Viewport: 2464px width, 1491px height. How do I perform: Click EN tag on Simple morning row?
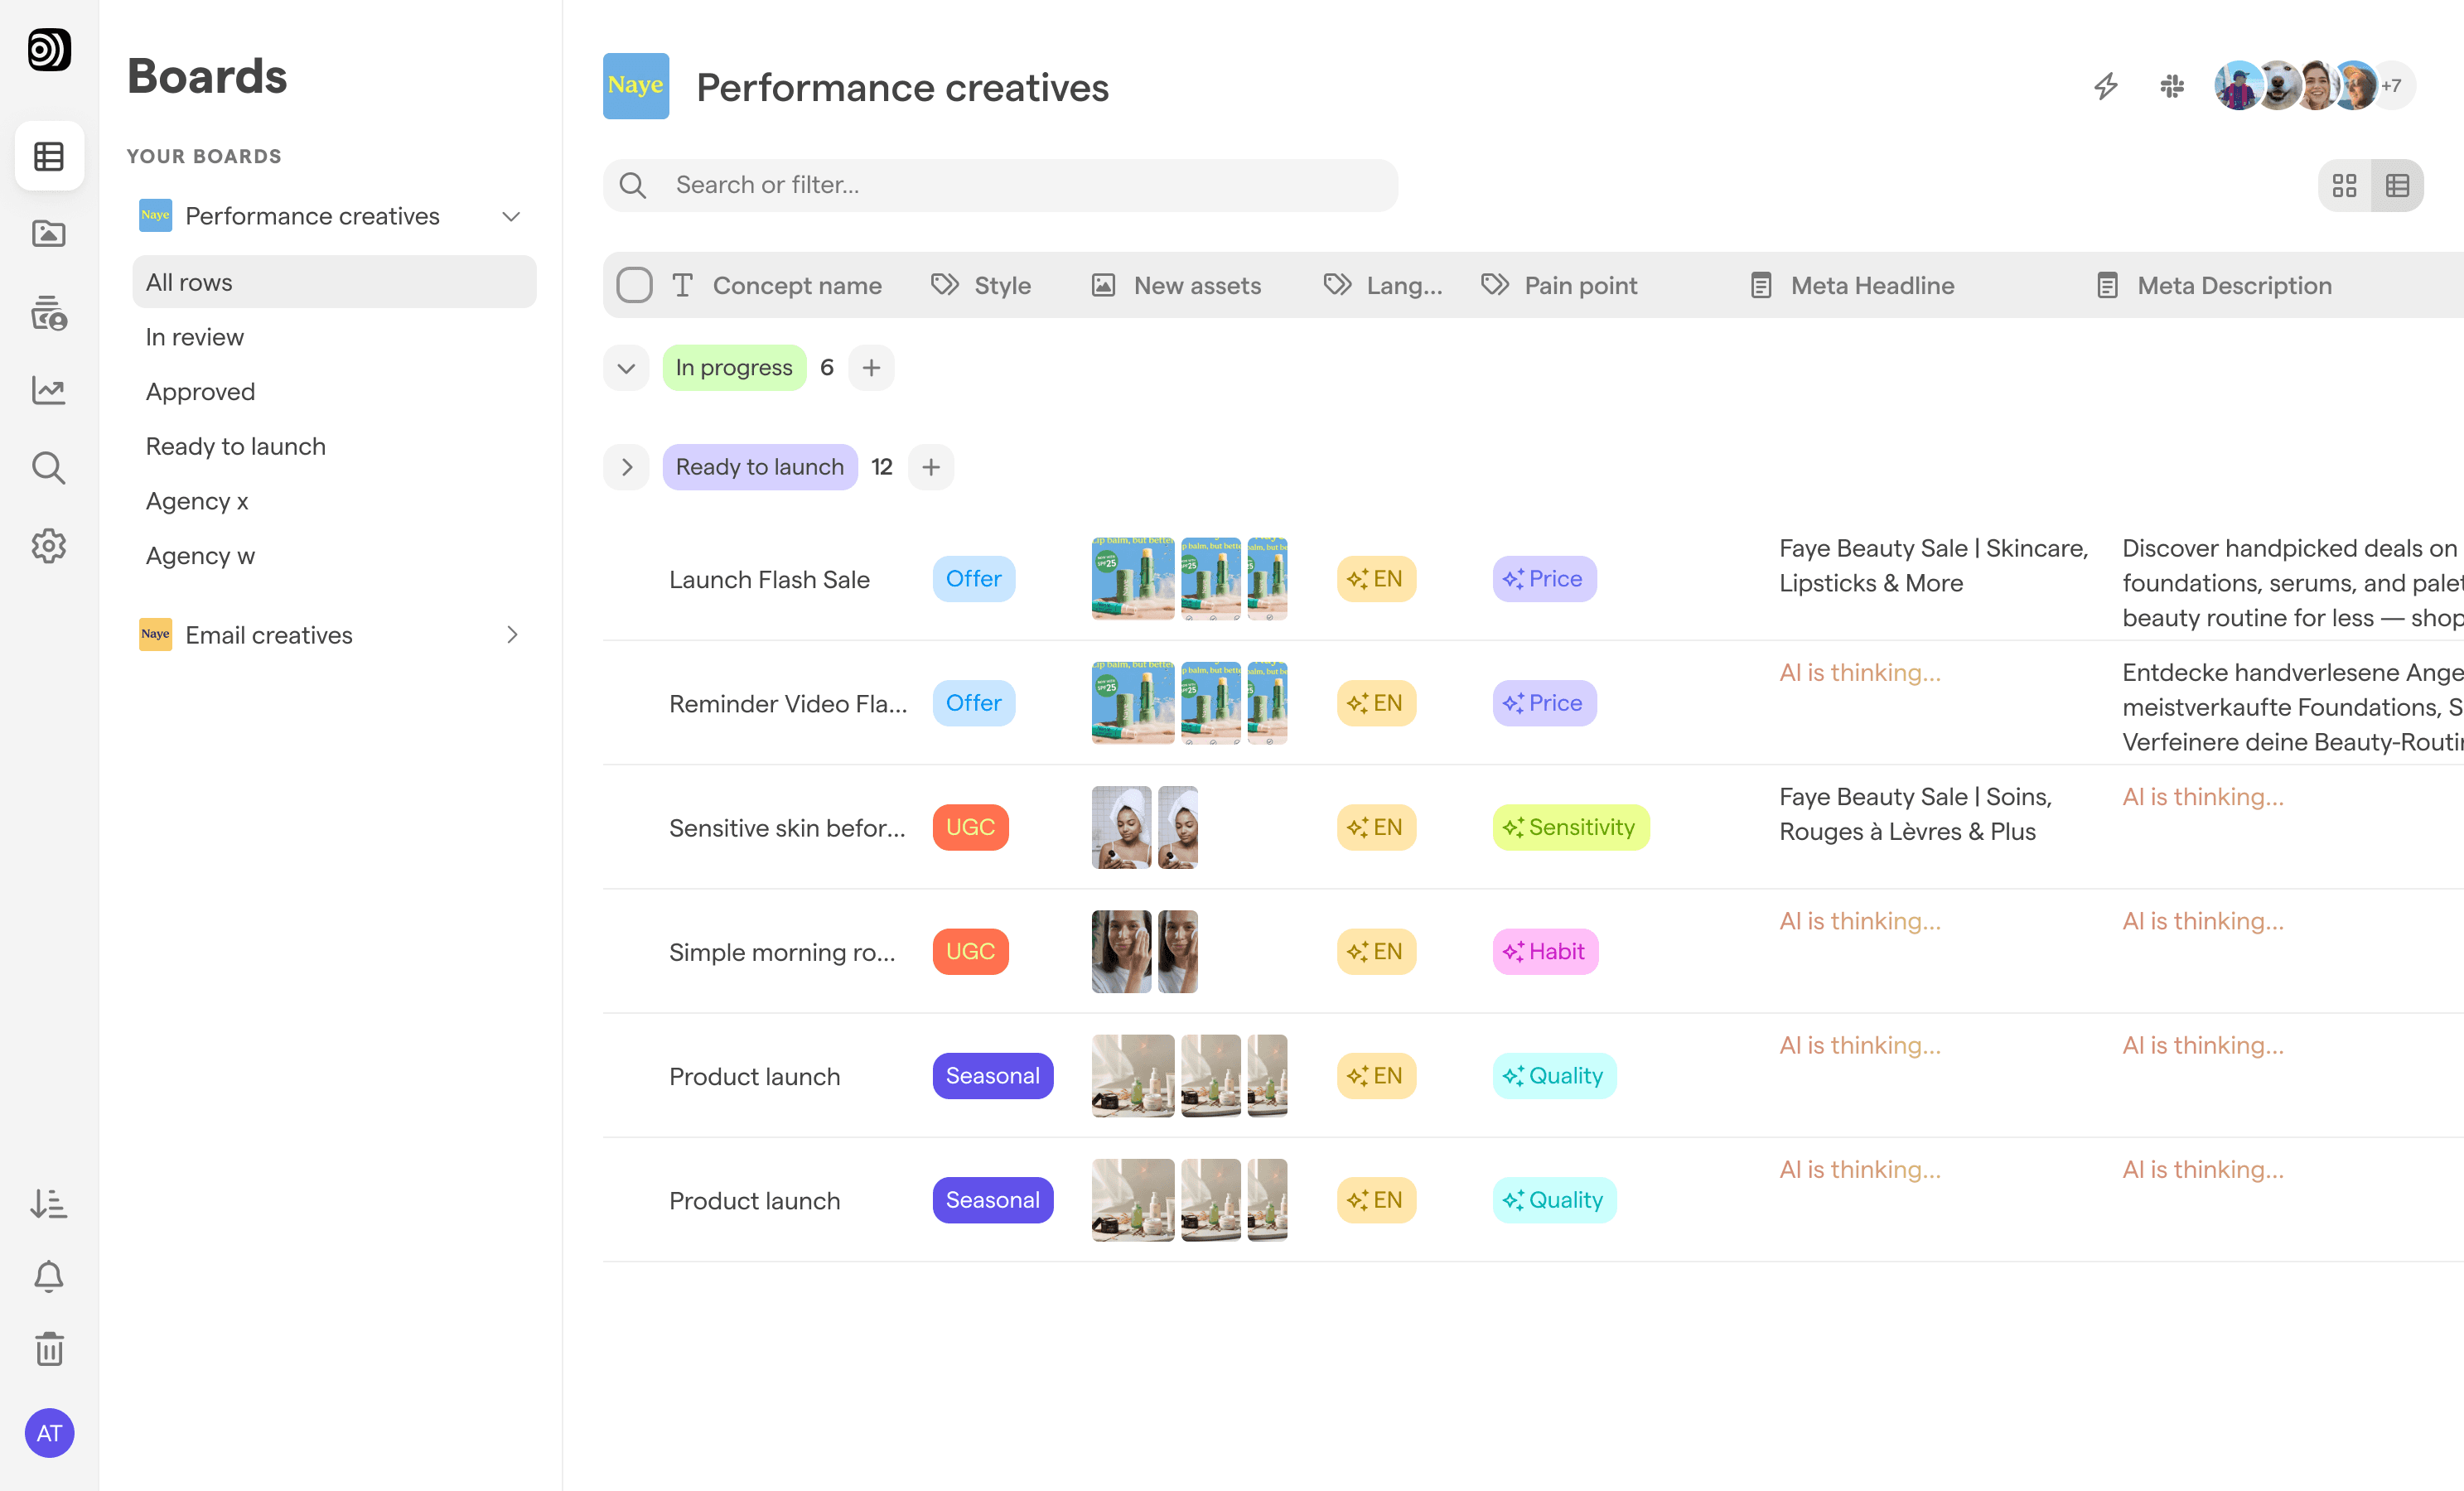tap(1376, 952)
